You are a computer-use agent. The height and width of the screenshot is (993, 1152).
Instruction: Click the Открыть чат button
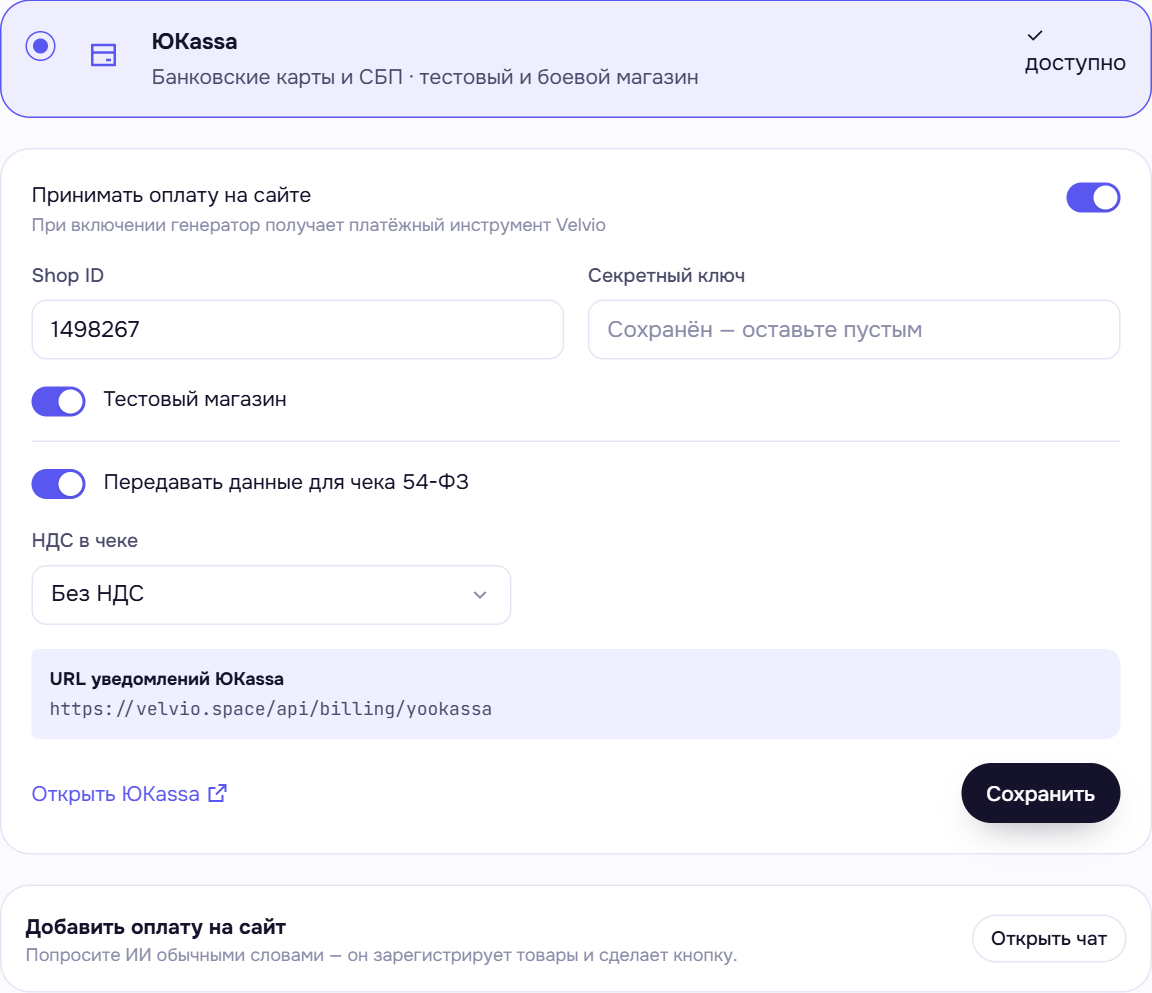click(1048, 939)
